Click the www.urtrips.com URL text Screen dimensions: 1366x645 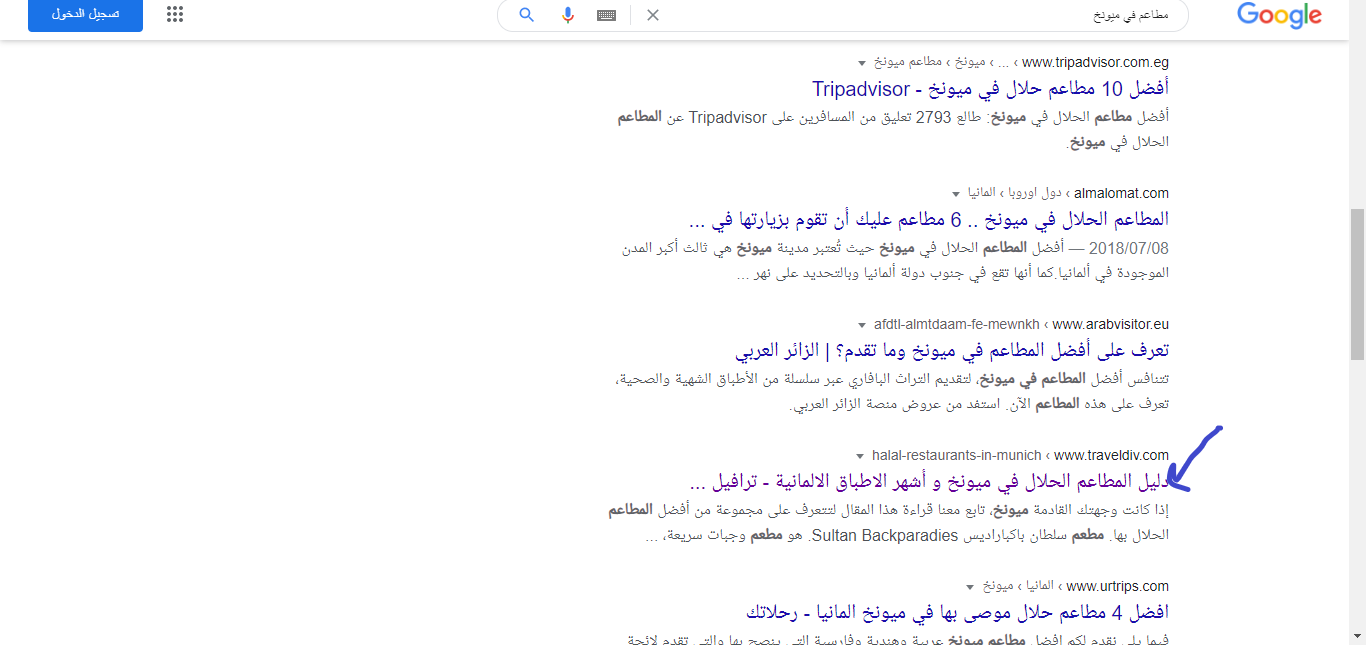pos(1117,586)
